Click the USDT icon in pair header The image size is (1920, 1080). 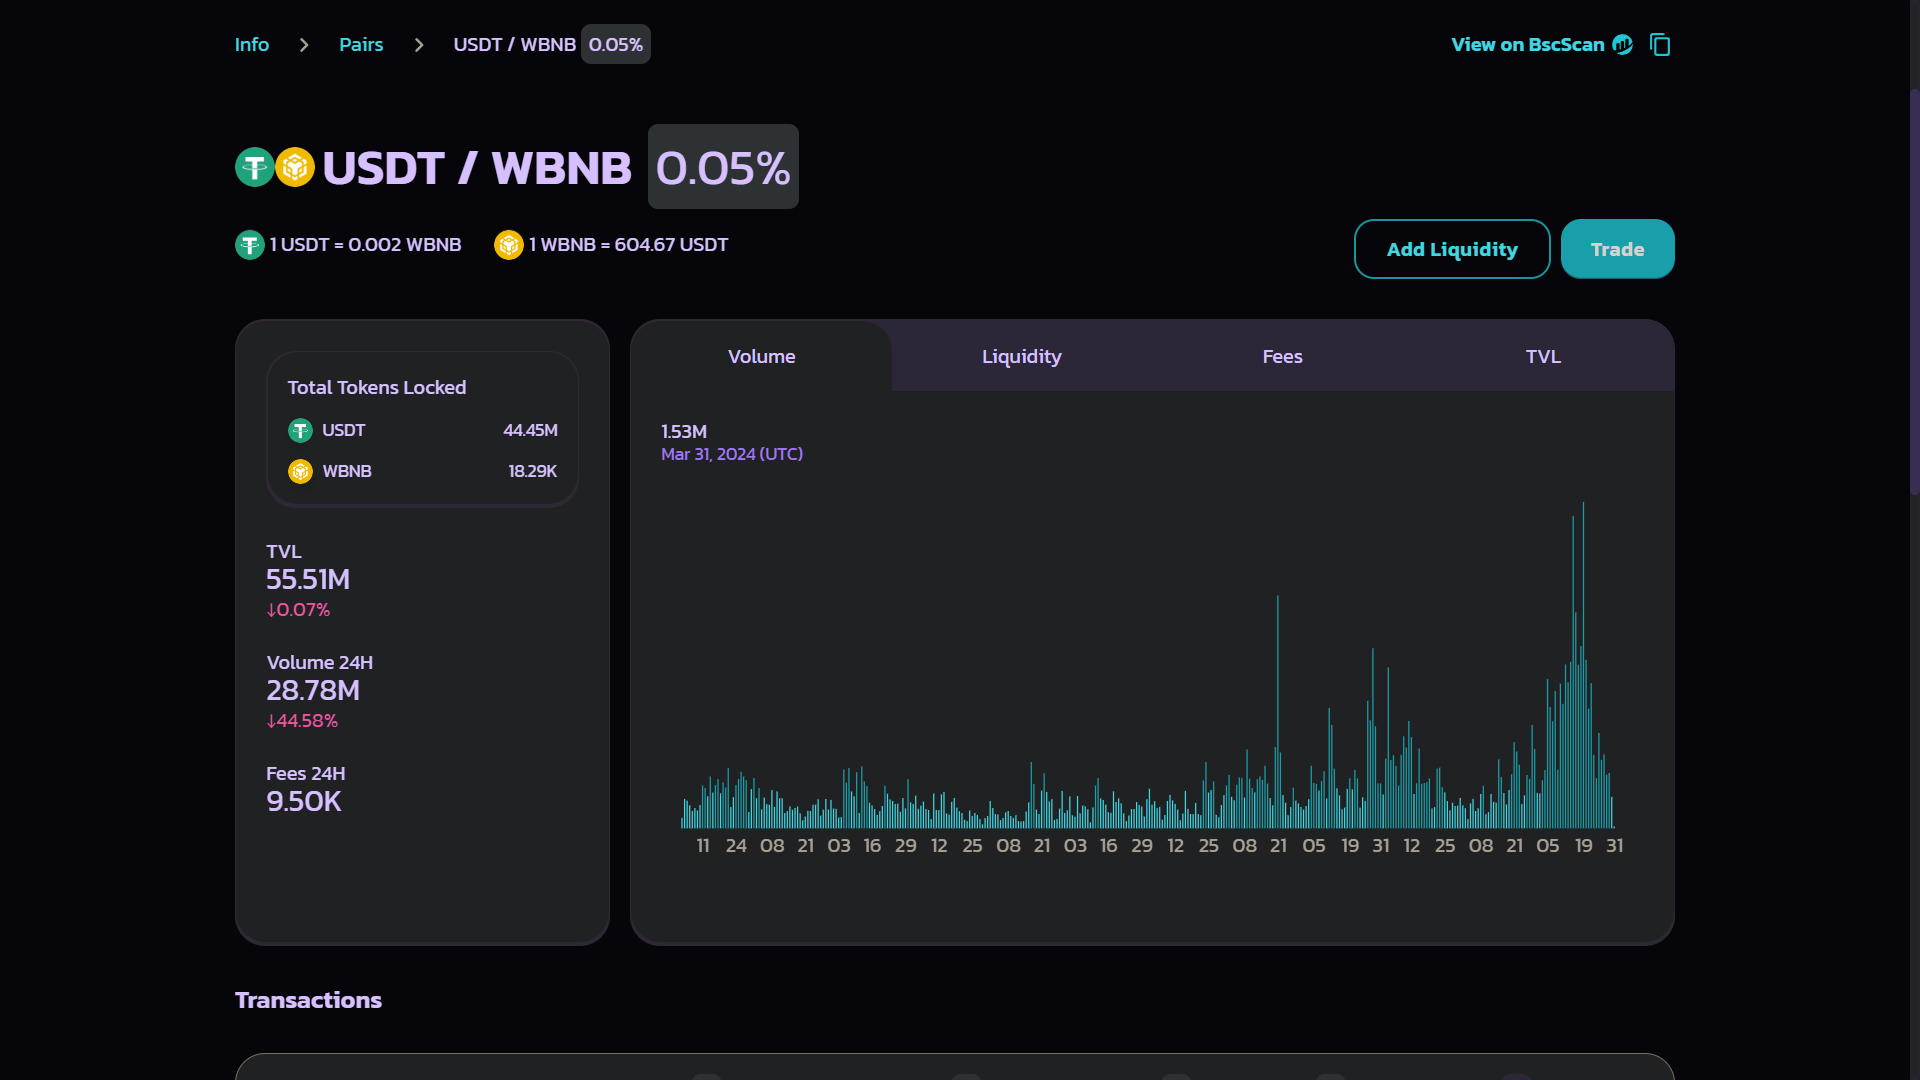[x=254, y=168]
